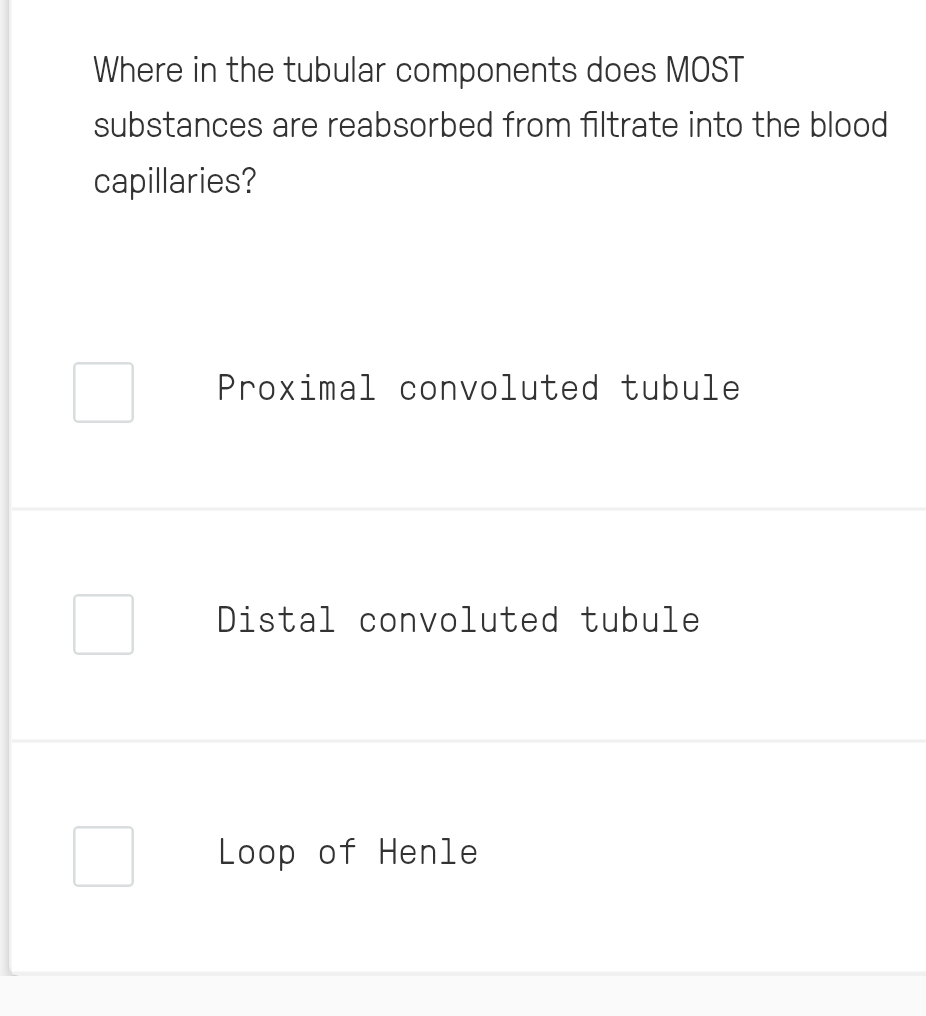Check the Distal convoluted tubule checkbox

pyautogui.click(x=103, y=624)
